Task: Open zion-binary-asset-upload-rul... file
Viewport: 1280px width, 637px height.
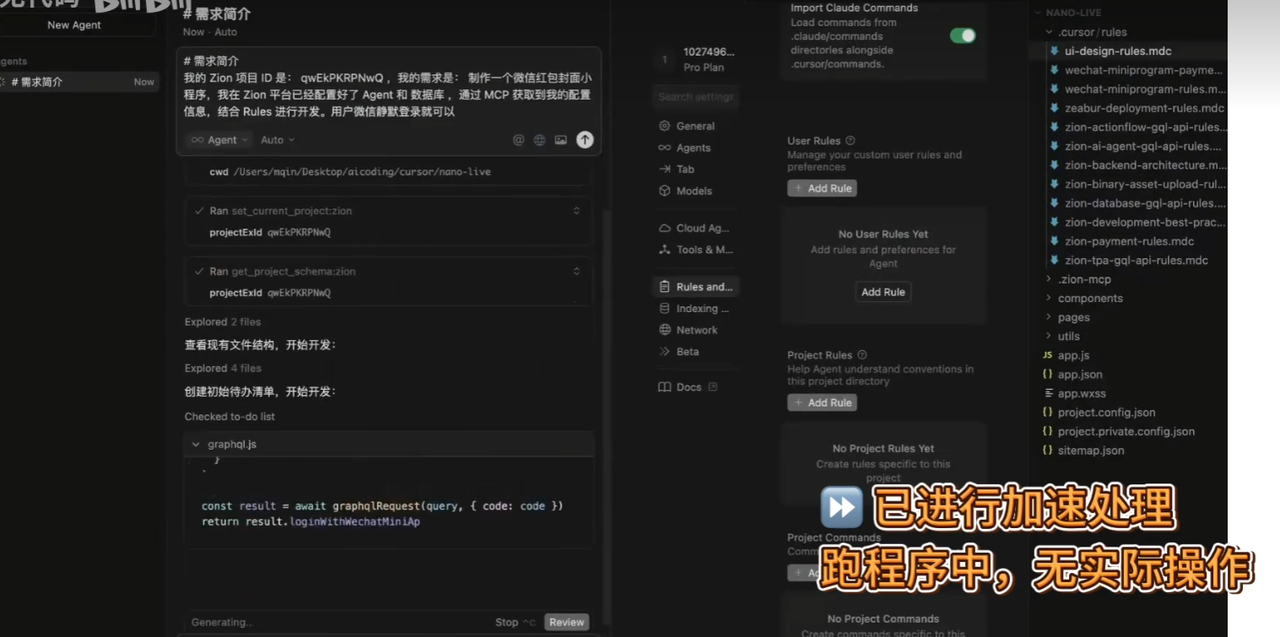Action: pyautogui.click(x=1143, y=184)
